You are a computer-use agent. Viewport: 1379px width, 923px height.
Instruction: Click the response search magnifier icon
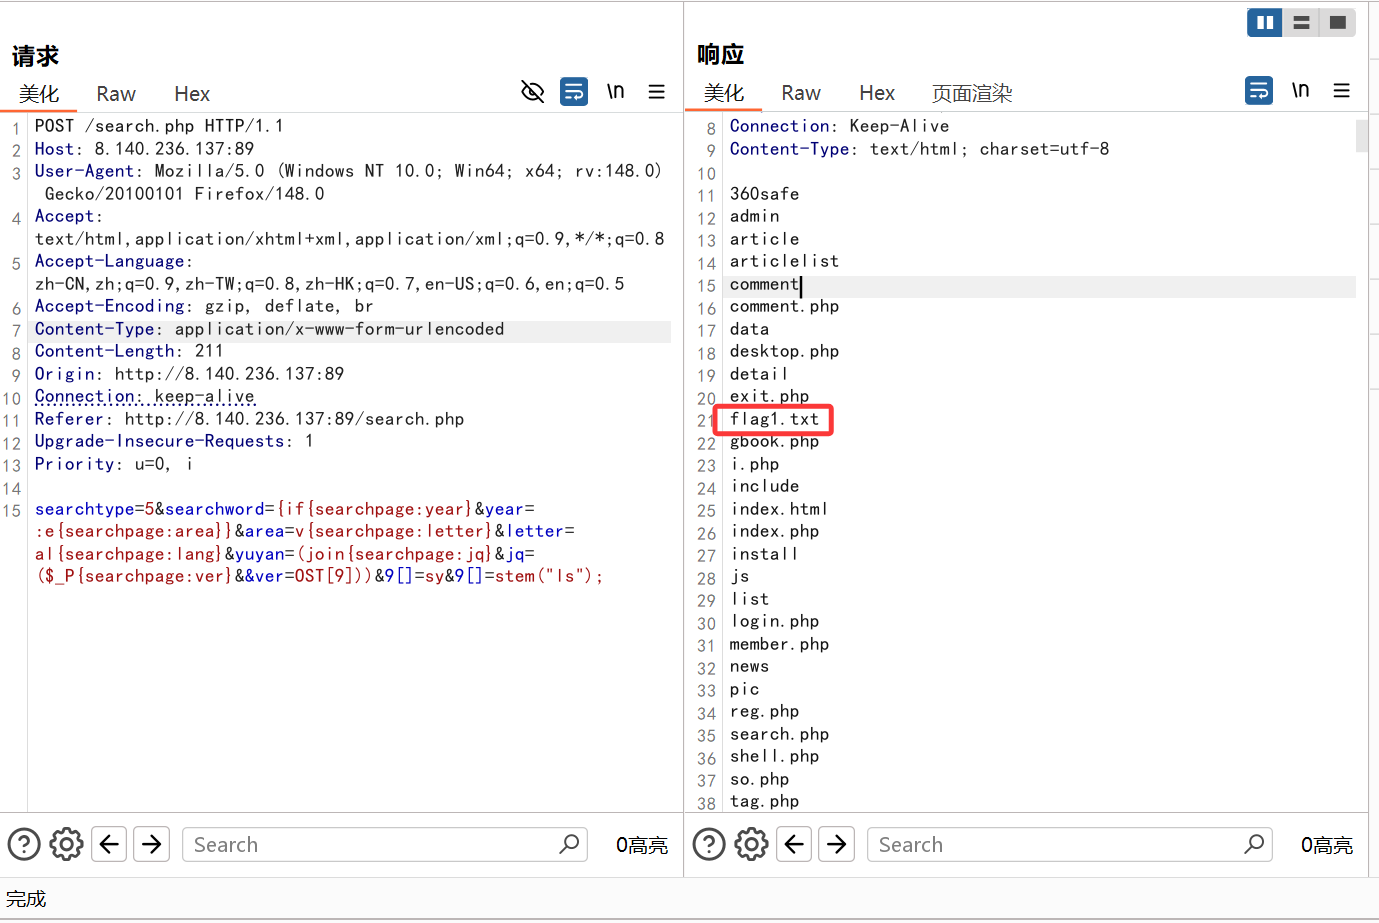1254,845
